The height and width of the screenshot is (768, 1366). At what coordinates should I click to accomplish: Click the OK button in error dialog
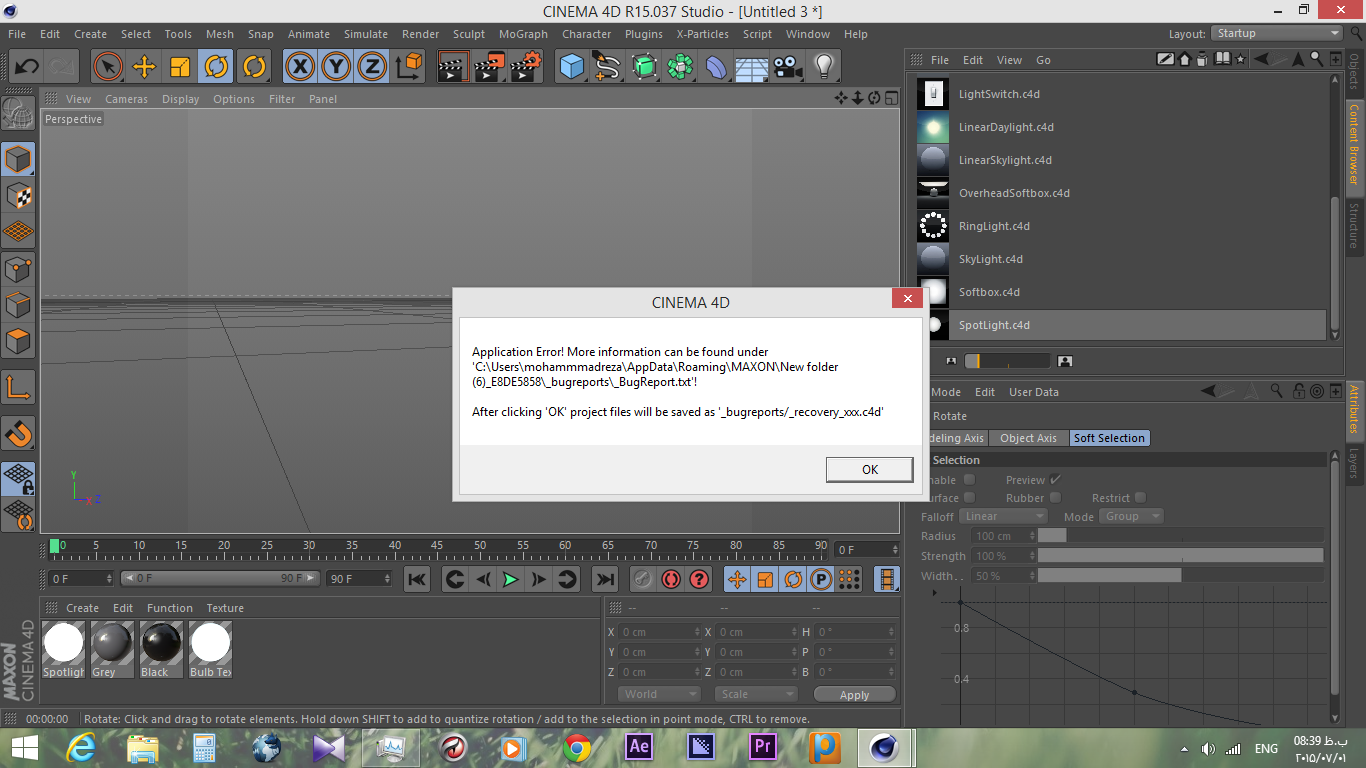869,469
